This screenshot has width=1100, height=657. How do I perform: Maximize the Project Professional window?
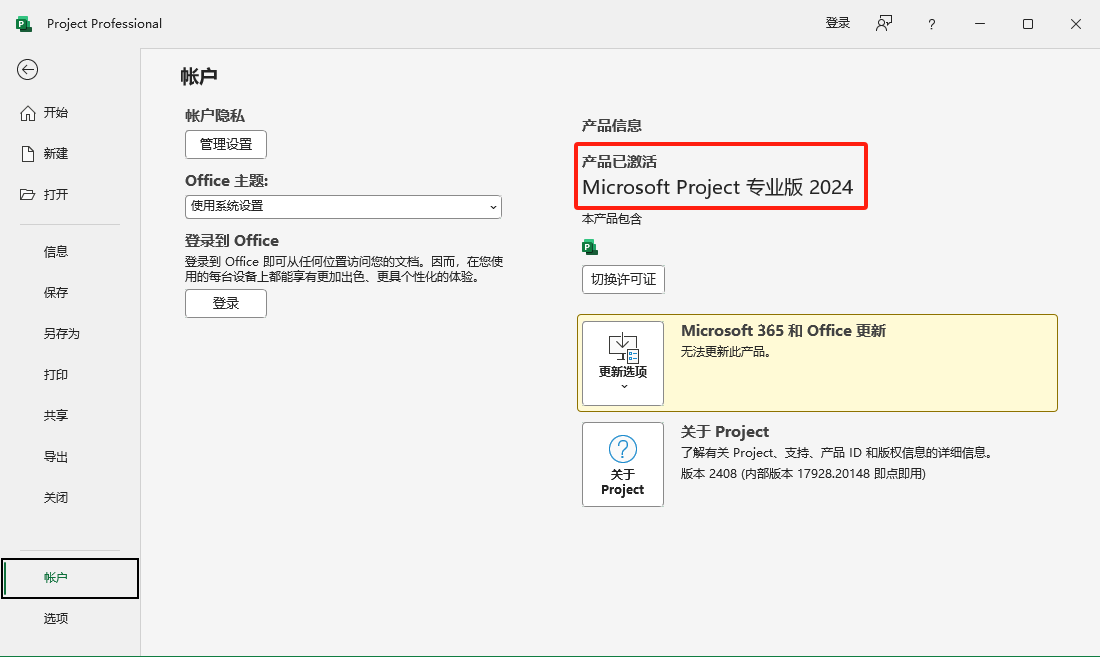(1028, 24)
